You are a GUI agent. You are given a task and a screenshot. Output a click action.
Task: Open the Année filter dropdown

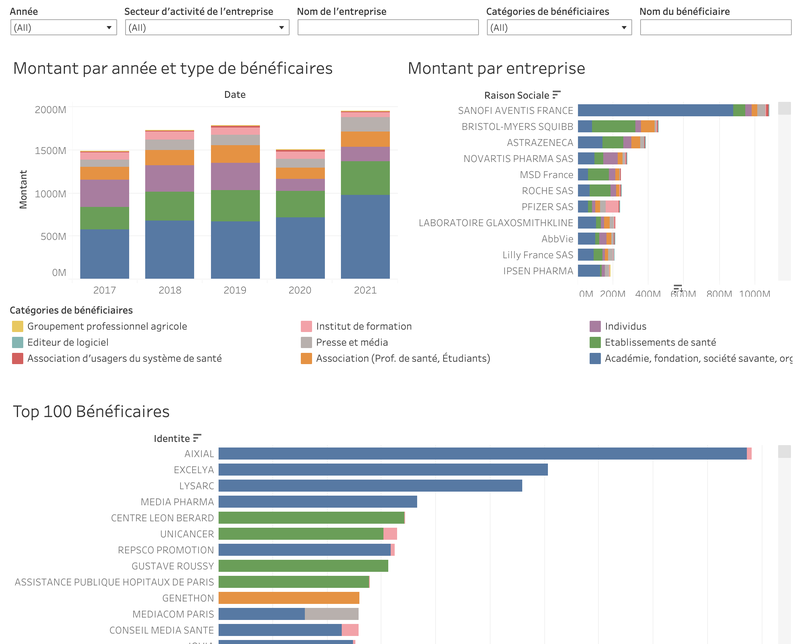pos(63,28)
